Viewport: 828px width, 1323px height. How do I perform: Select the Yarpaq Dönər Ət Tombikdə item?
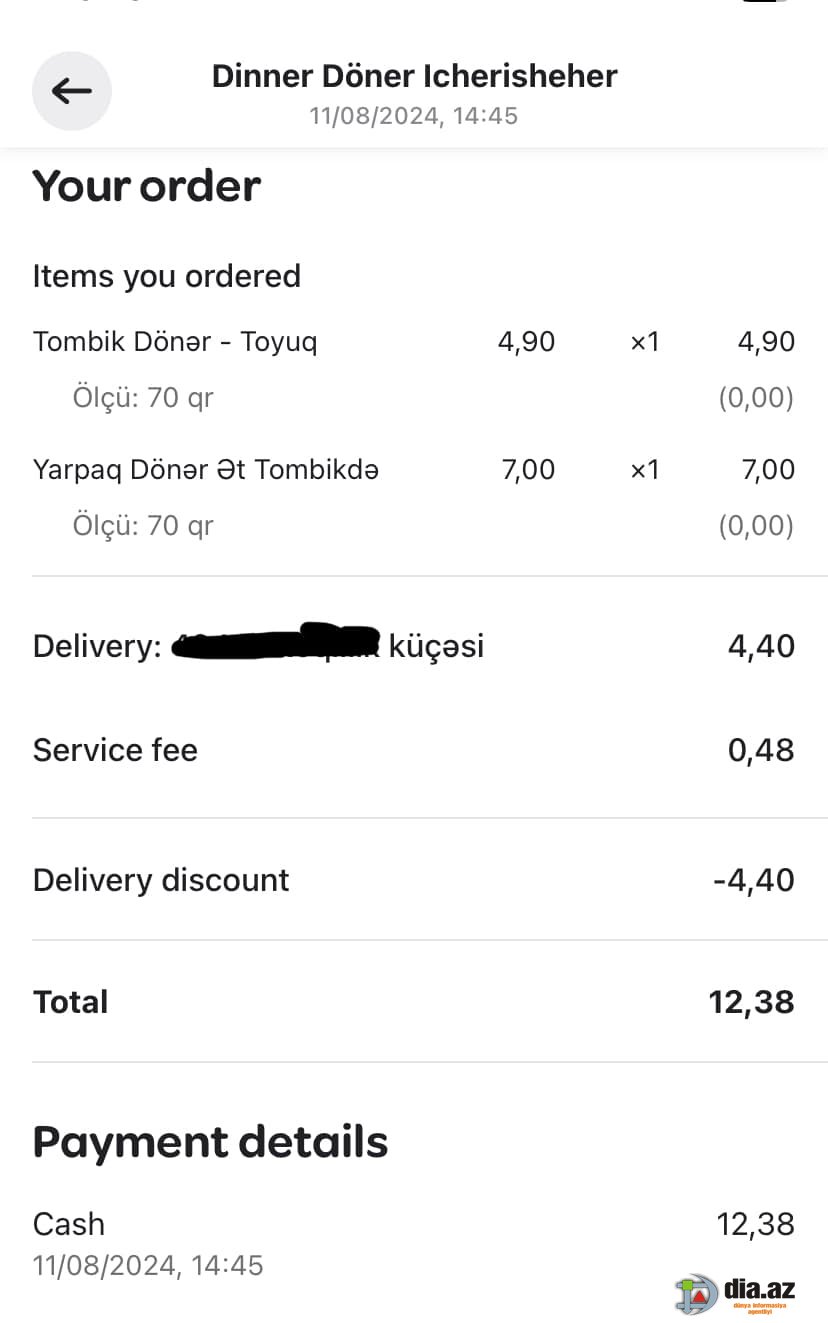tap(206, 470)
